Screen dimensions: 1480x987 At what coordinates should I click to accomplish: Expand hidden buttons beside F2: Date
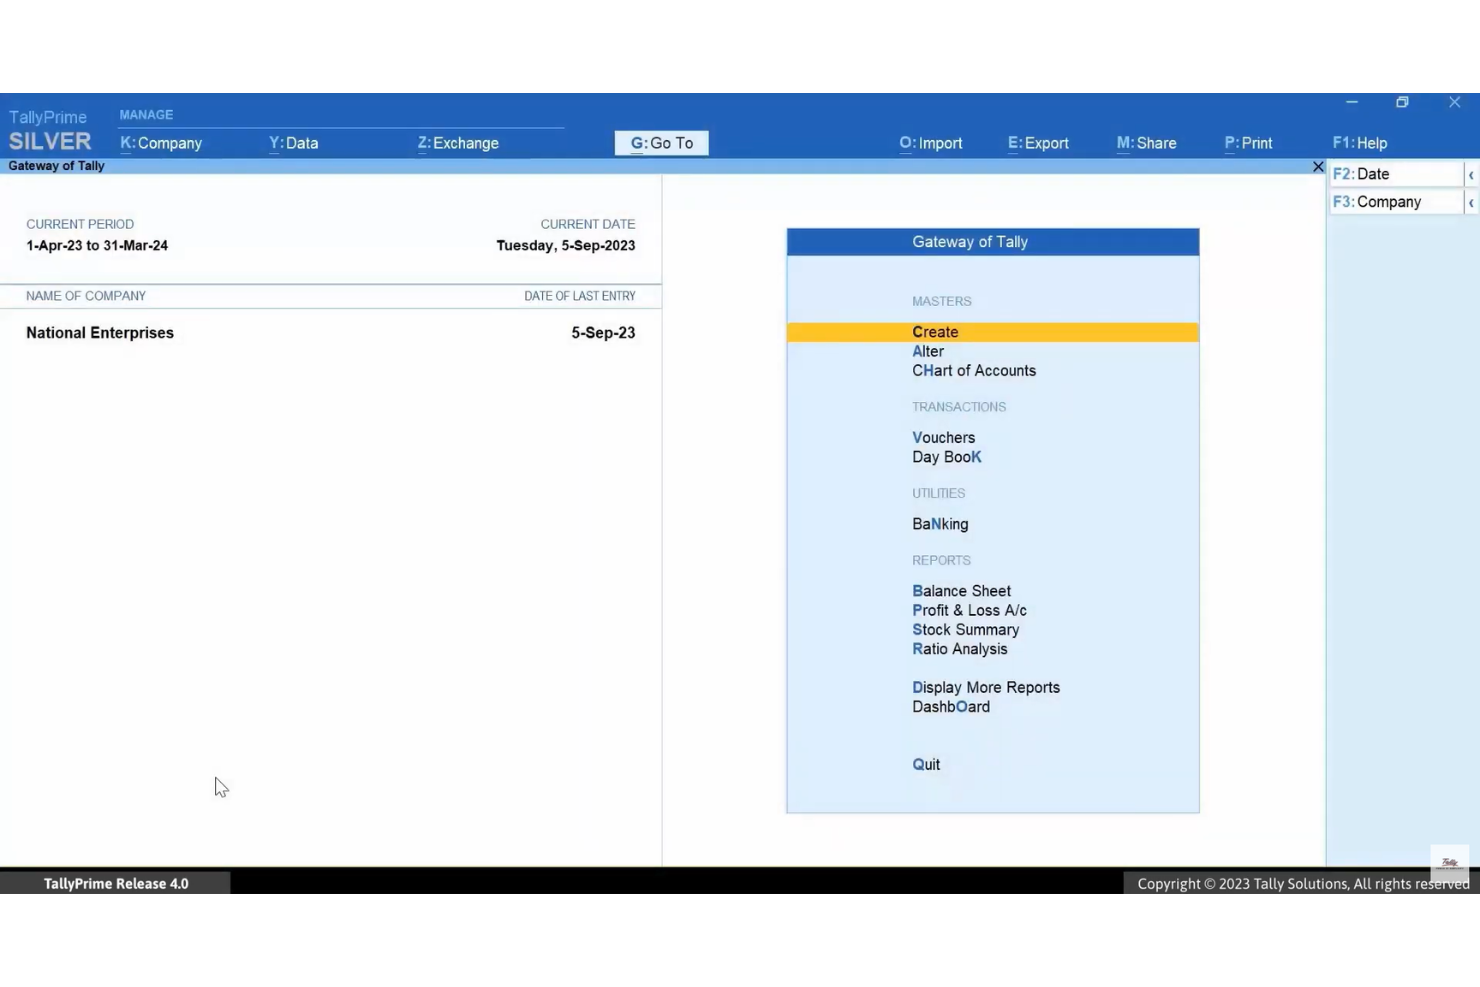coord(1472,173)
